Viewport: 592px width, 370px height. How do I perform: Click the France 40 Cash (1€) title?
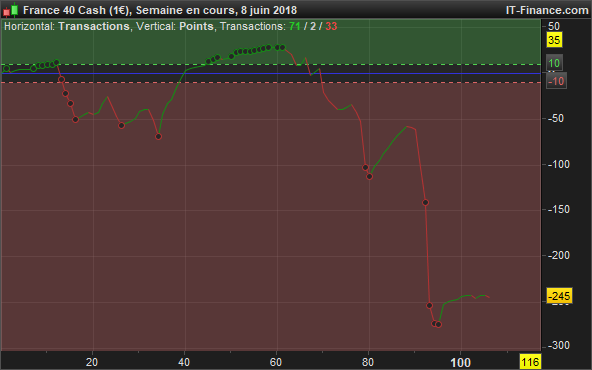click(77, 10)
